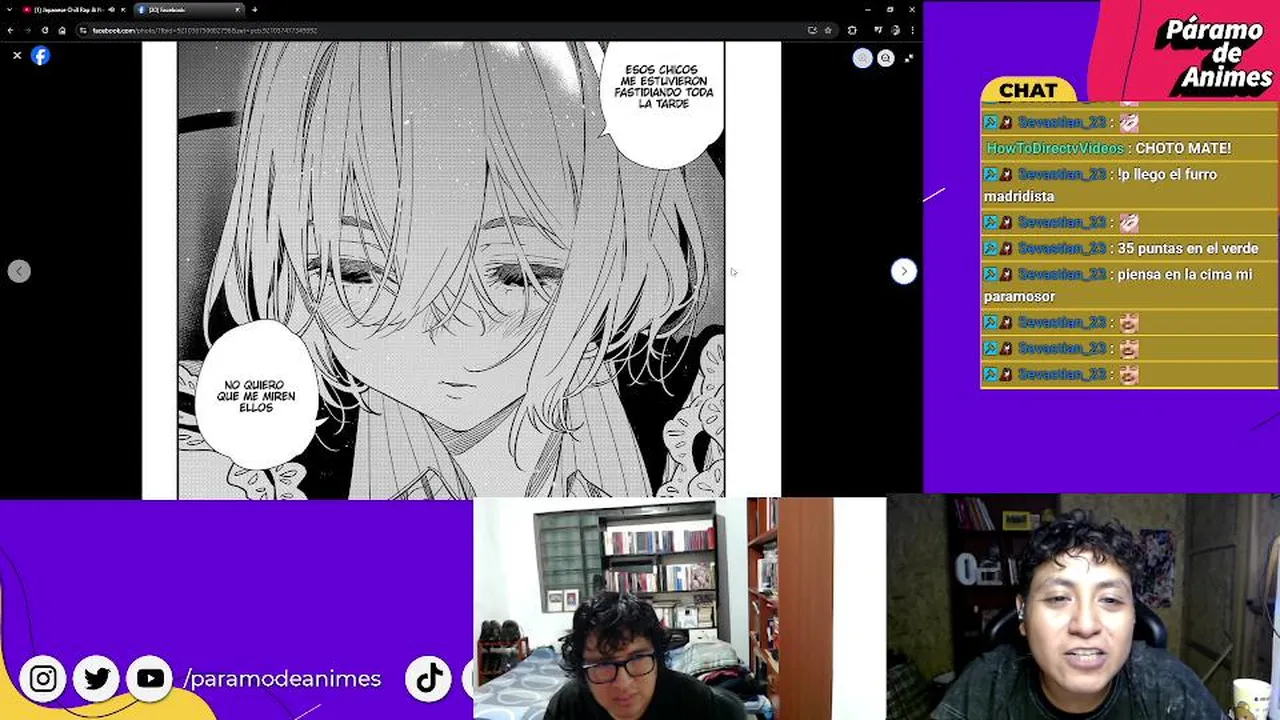The image size is (1280, 720).
Task: Click the 'ESOS CHICOS ME ESTUVIERON' speech bubble
Action: pyautogui.click(x=664, y=87)
